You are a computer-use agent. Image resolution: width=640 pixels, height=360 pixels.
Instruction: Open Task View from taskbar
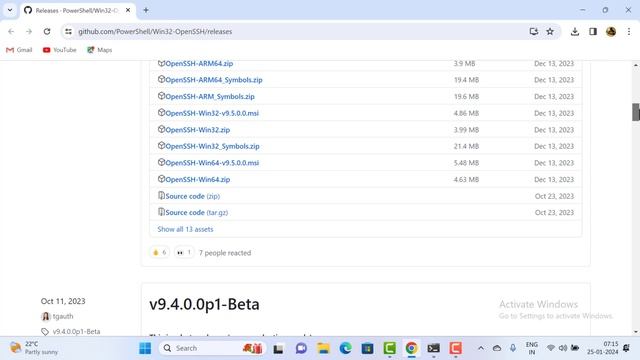point(278,348)
